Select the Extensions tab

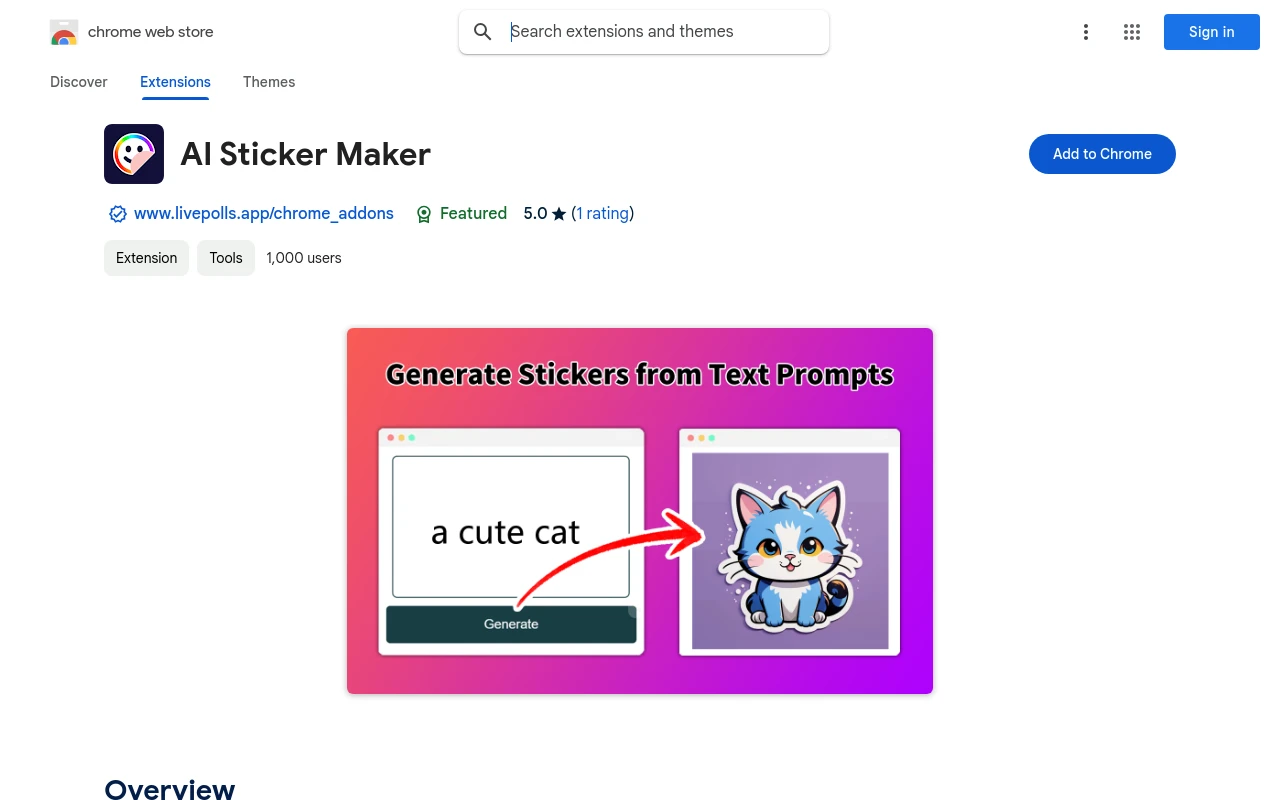click(175, 82)
